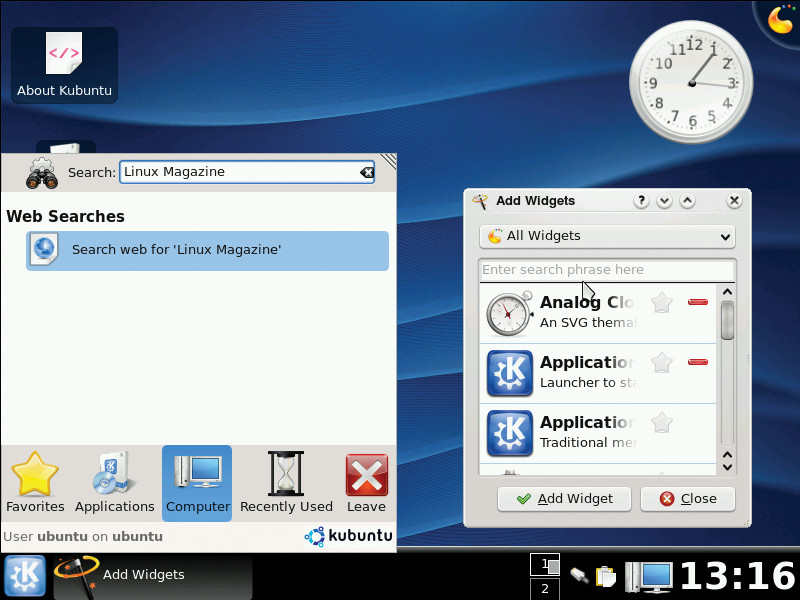Click the analog clock widget on the desktop

(691, 83)
